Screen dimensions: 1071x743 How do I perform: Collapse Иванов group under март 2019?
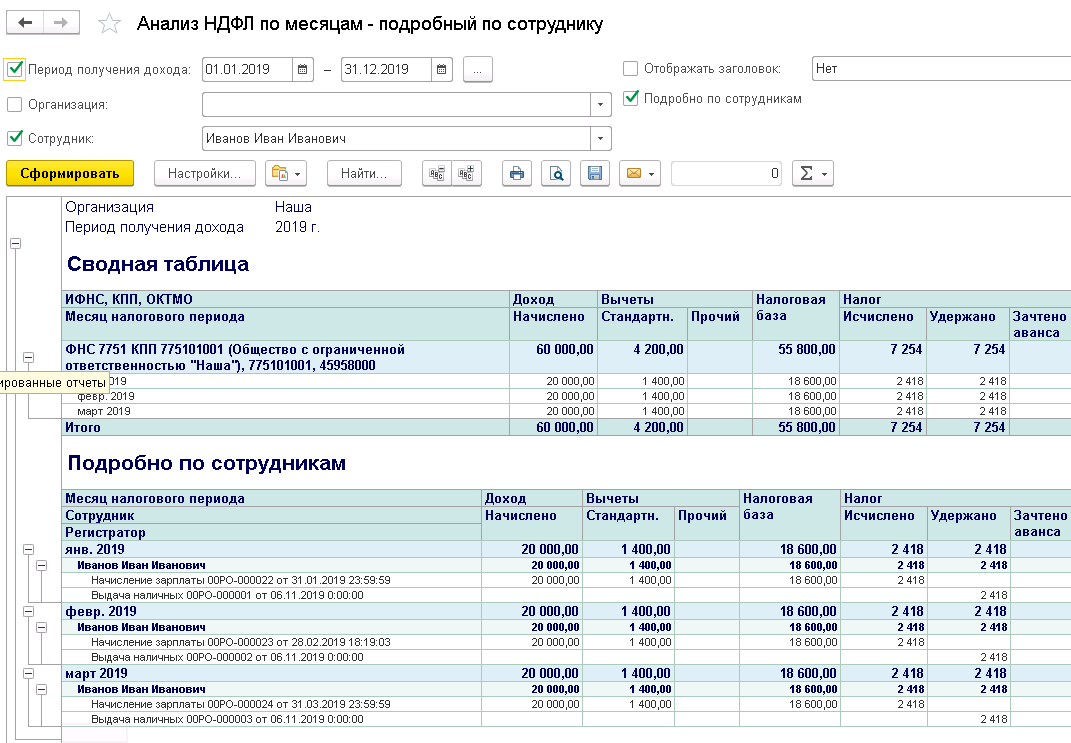42,690
